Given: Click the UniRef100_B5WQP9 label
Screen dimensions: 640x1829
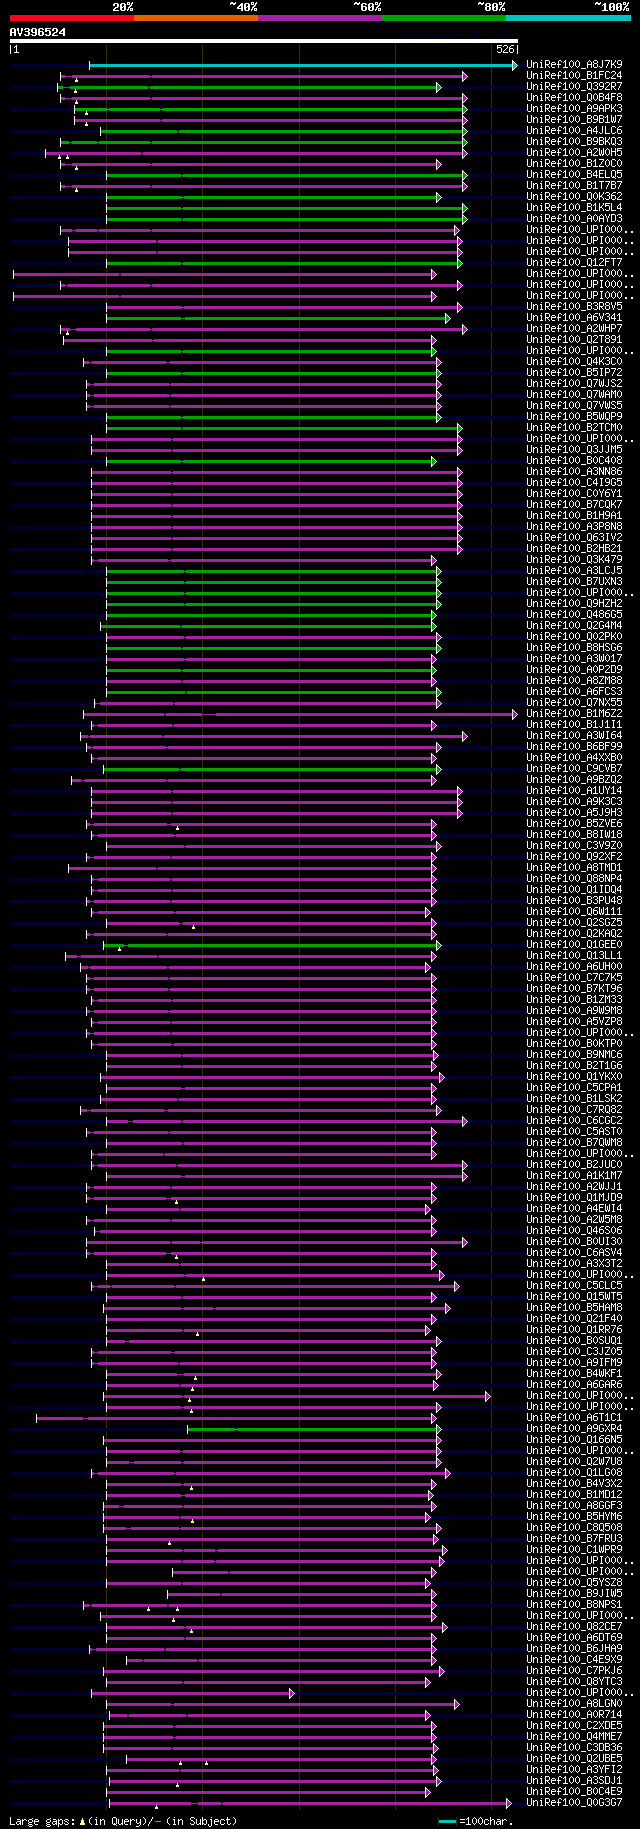Looking at the screenshot, I should click(574, 417).
